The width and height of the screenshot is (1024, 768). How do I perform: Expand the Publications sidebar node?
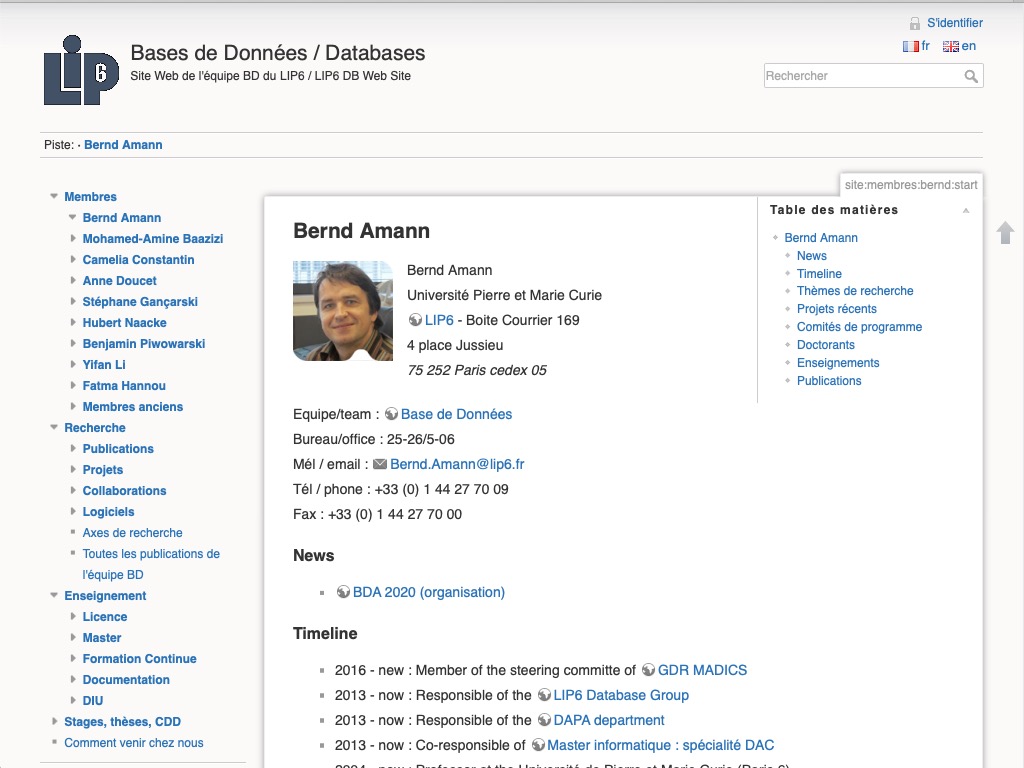click(73, 449)
